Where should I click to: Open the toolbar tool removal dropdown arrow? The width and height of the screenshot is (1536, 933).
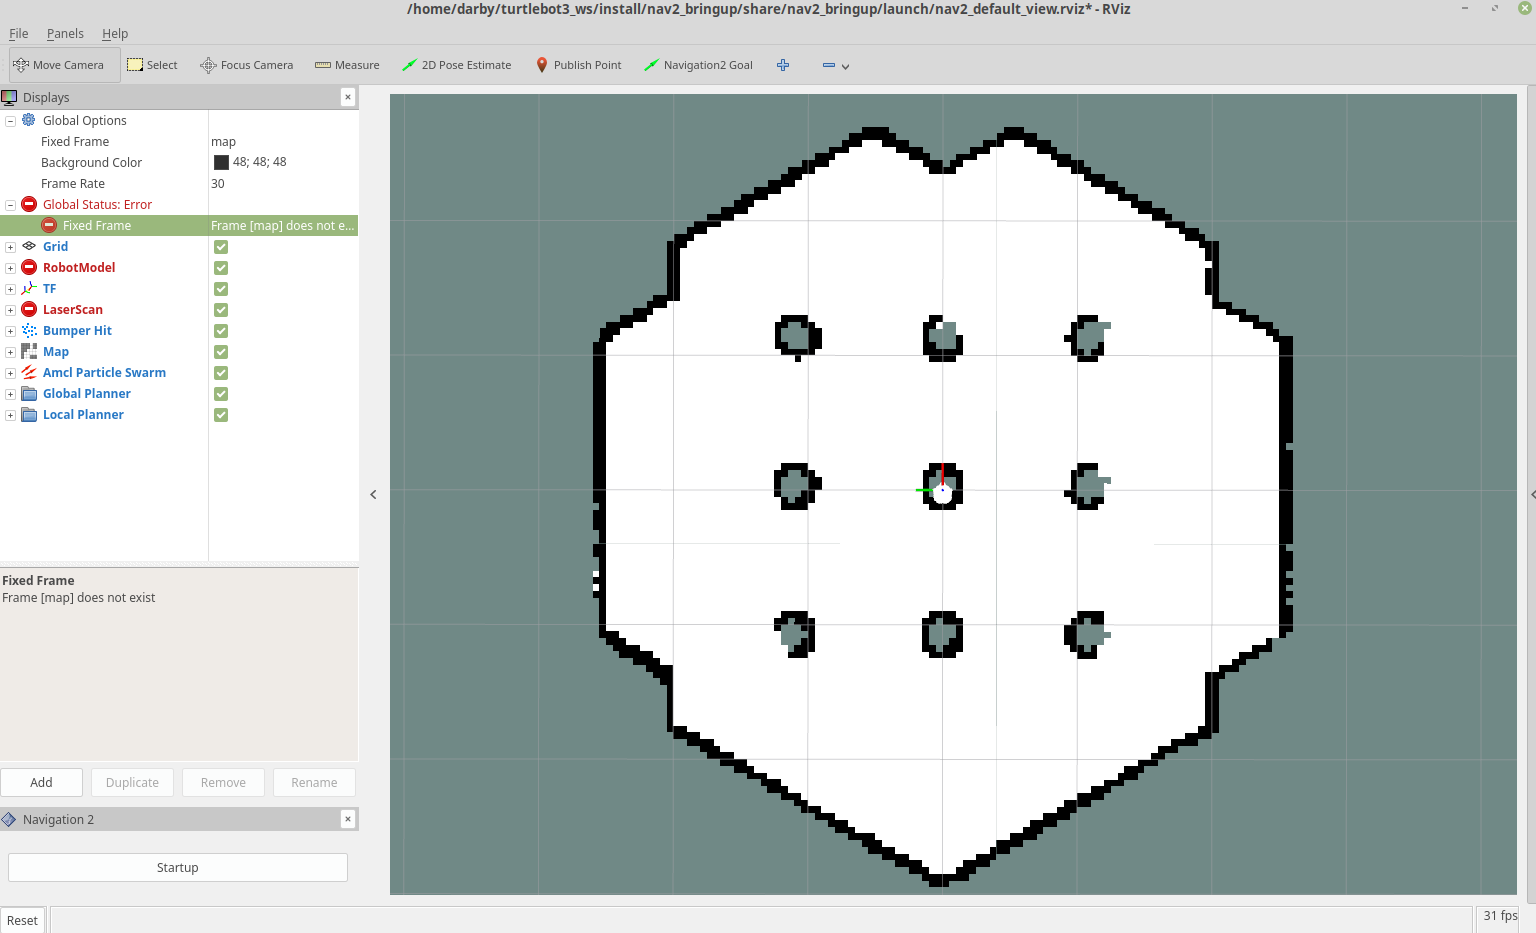pyautogui.click(x=846, y=68)
